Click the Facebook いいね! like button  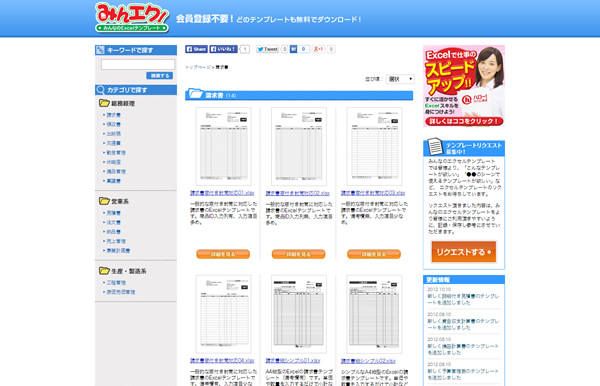click(223, 49)
